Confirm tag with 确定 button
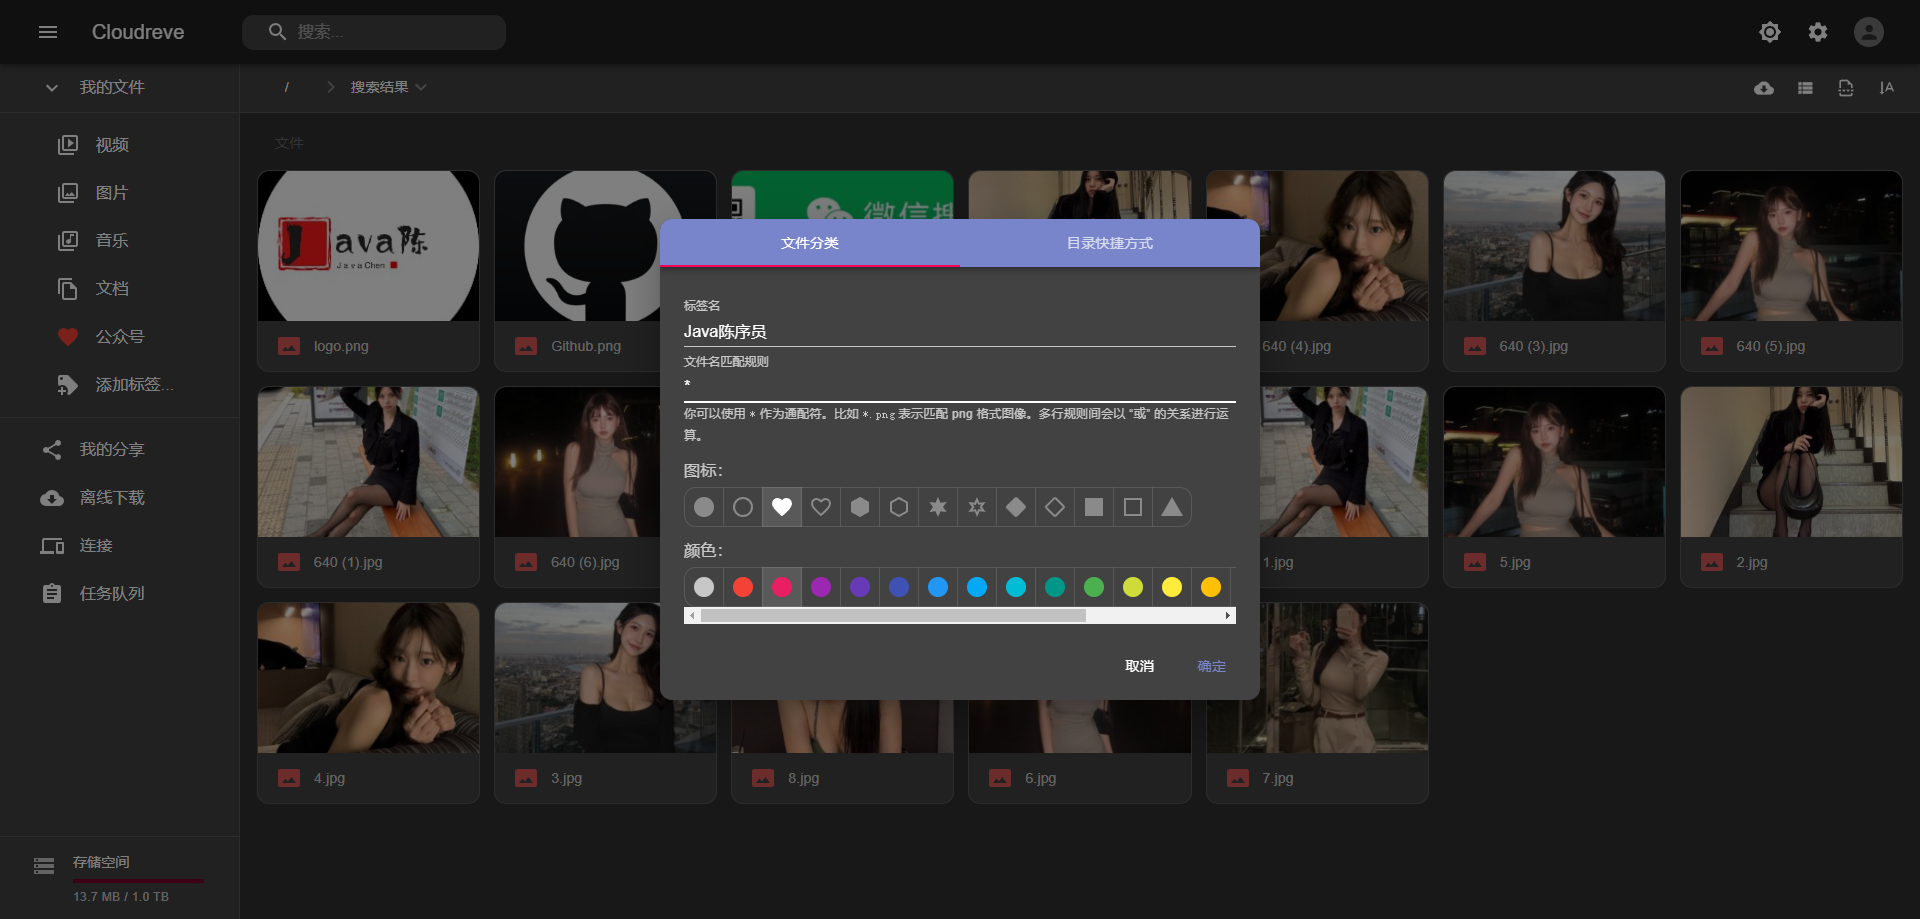 click(x=1211, y=666)
